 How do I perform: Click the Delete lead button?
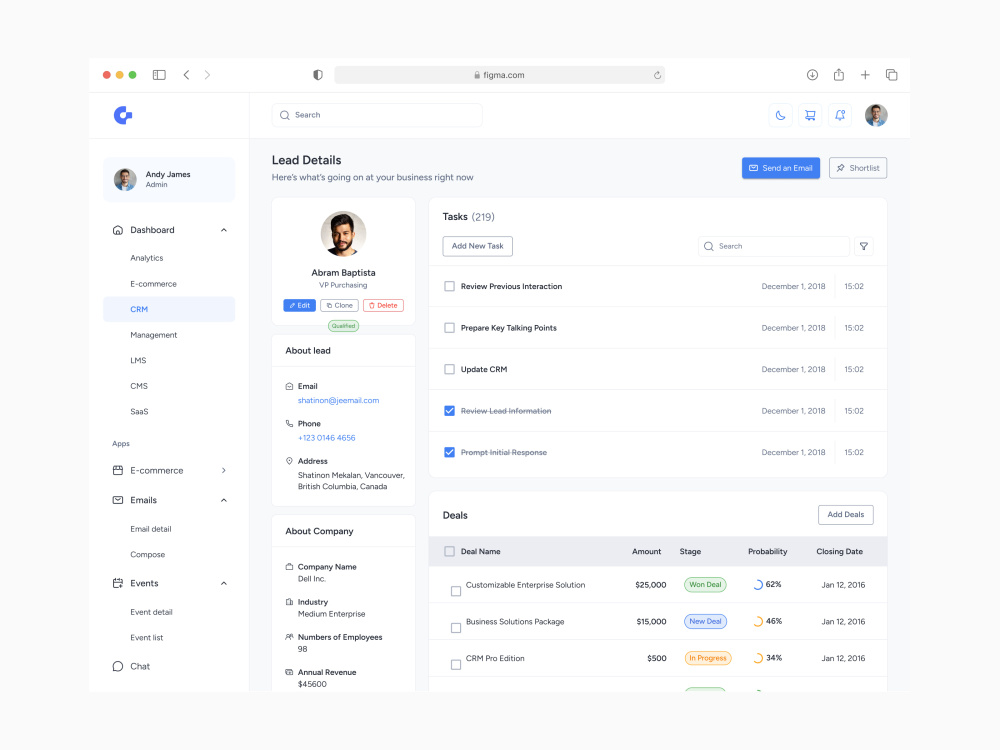[x=383, y=305]
